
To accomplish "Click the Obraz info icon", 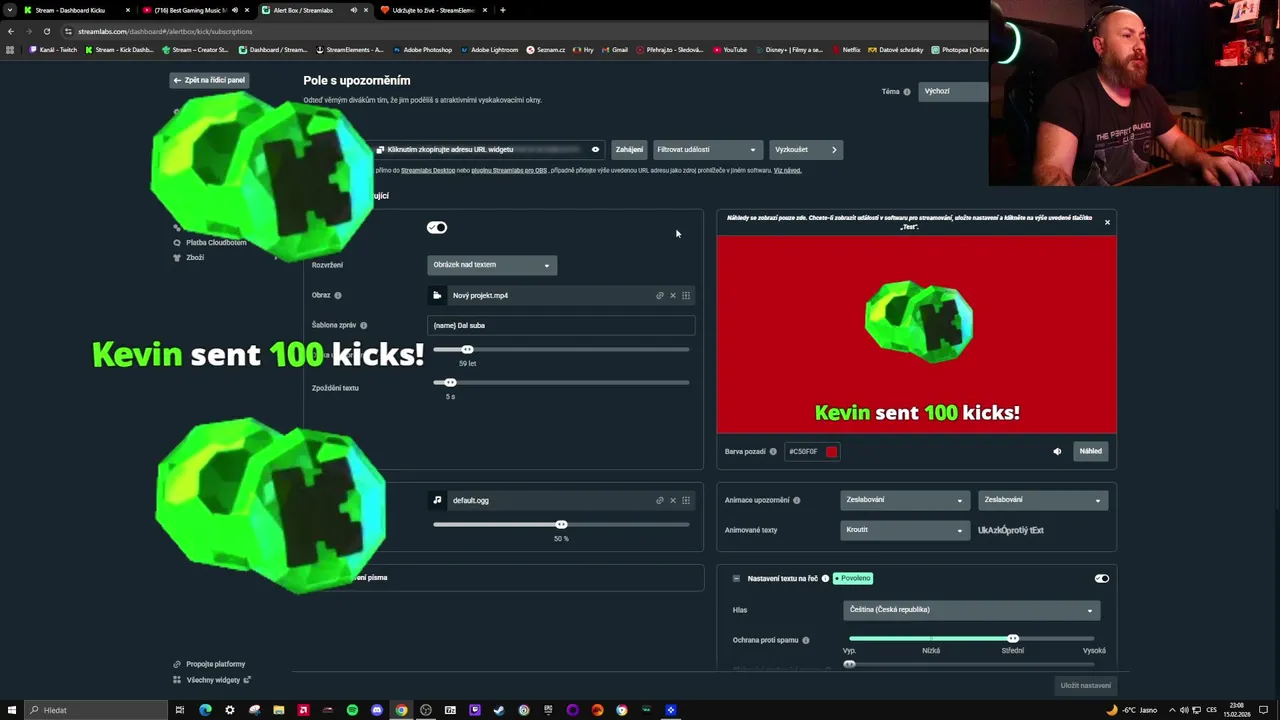I will tap(338, 296).
